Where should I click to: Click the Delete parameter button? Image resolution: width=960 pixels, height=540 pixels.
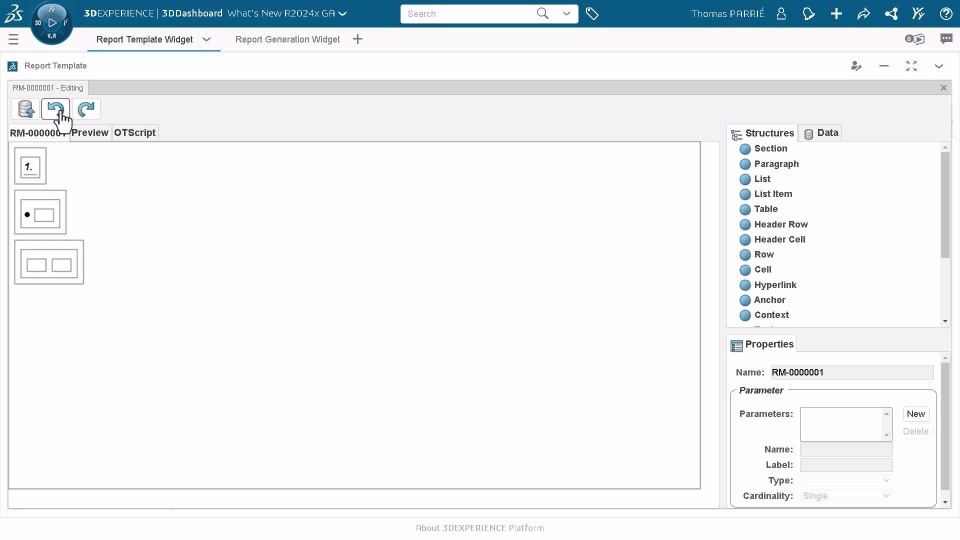pos(916,432)
